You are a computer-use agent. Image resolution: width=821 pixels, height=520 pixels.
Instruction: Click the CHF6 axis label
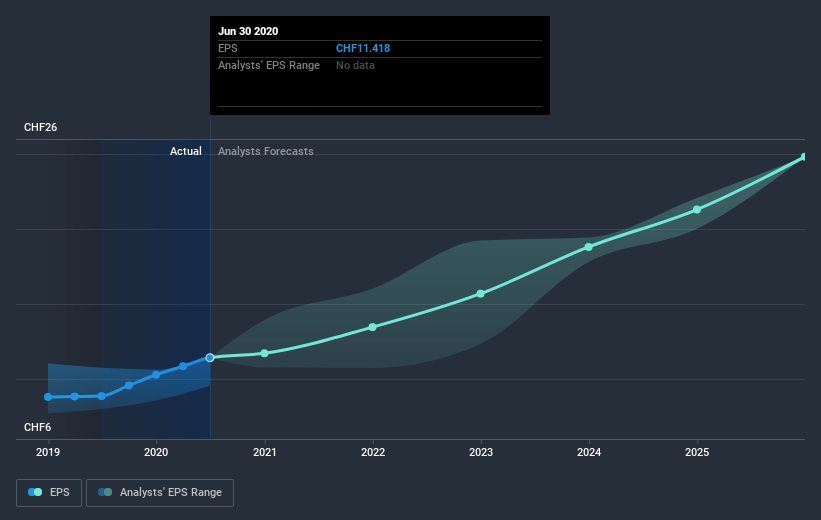(x=38, y=427)
